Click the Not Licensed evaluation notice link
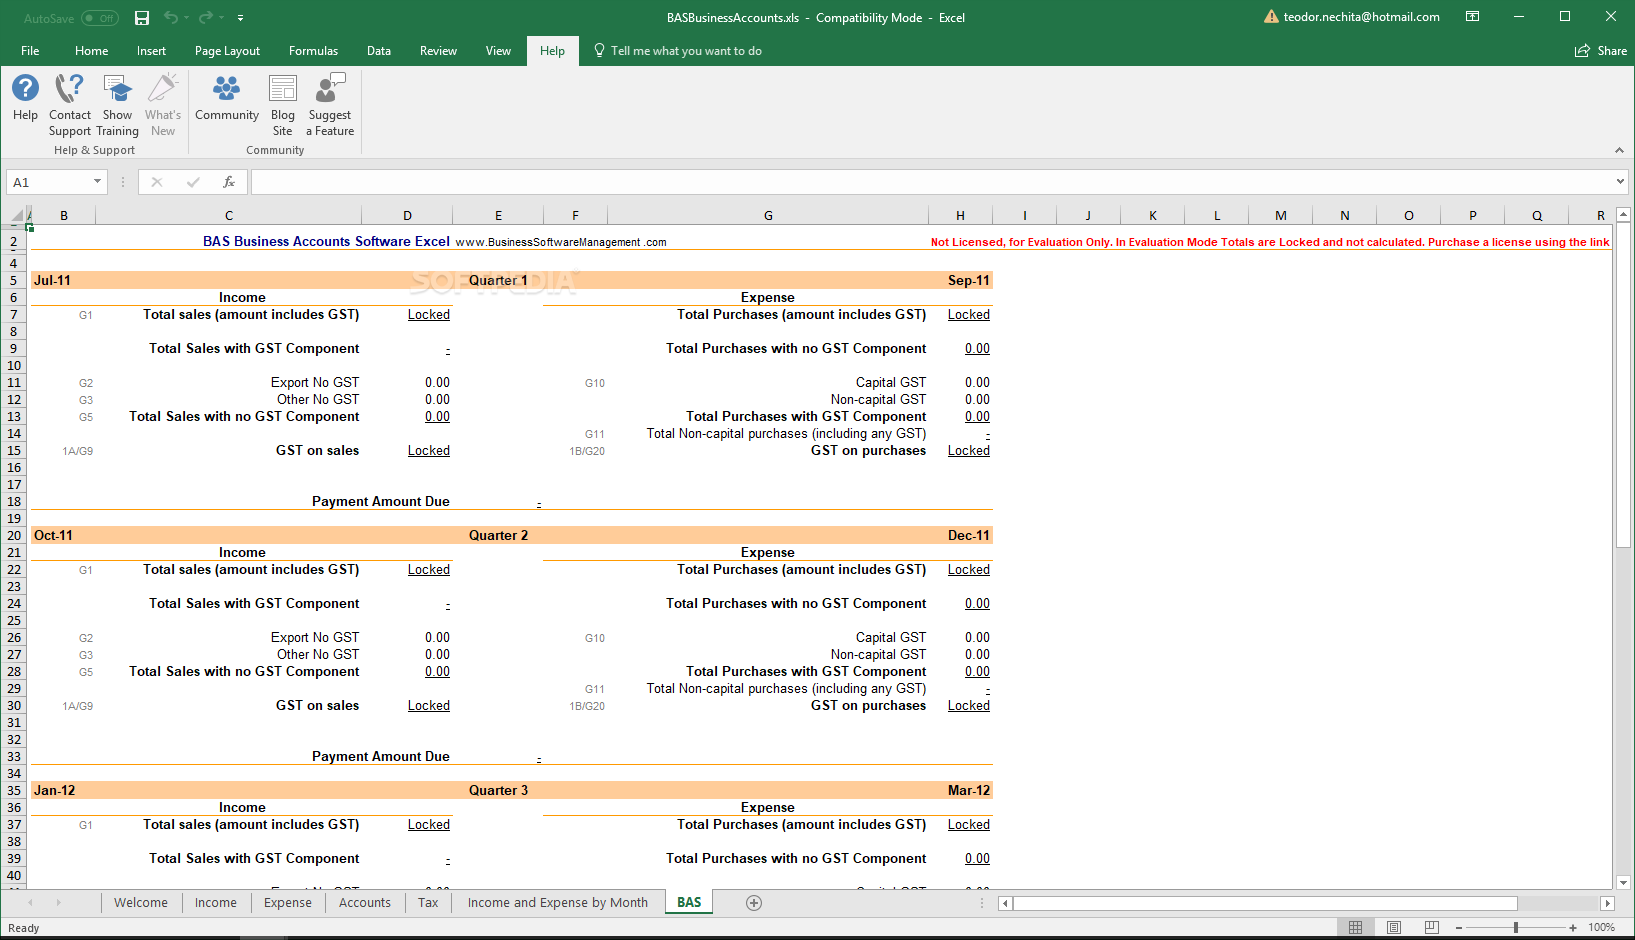Viewport: 1635px width, 940px height. (x=1270, y=242)
